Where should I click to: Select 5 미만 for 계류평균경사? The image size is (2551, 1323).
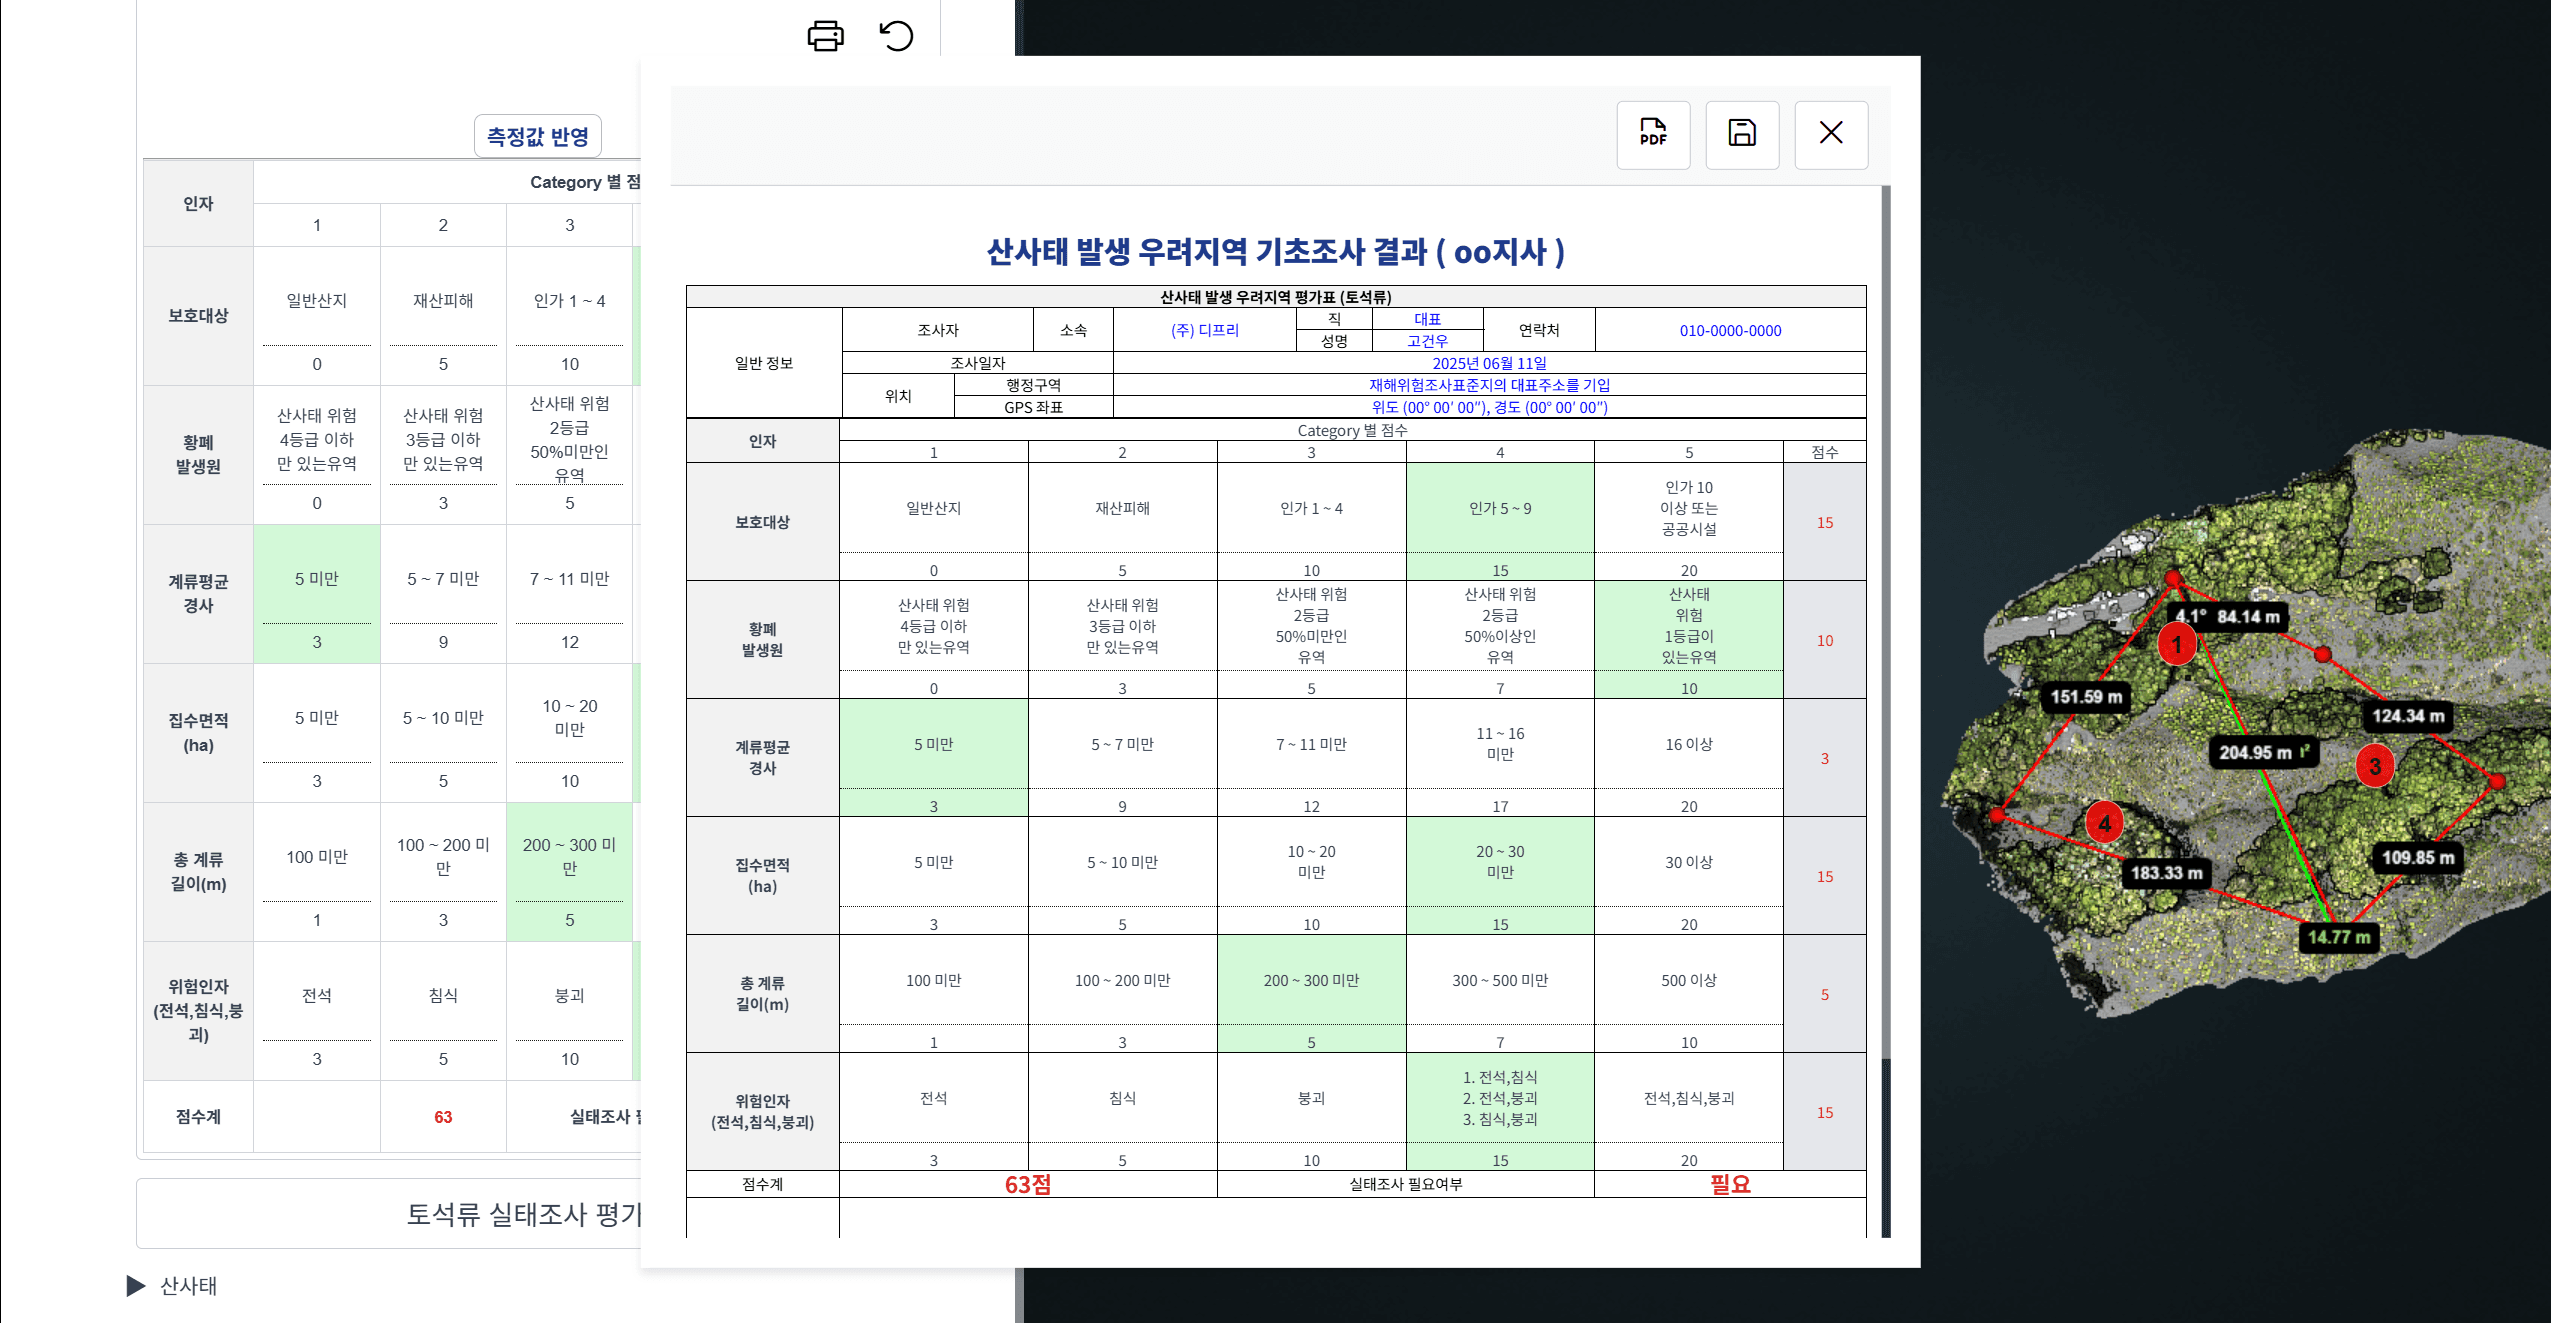point(934,744)
